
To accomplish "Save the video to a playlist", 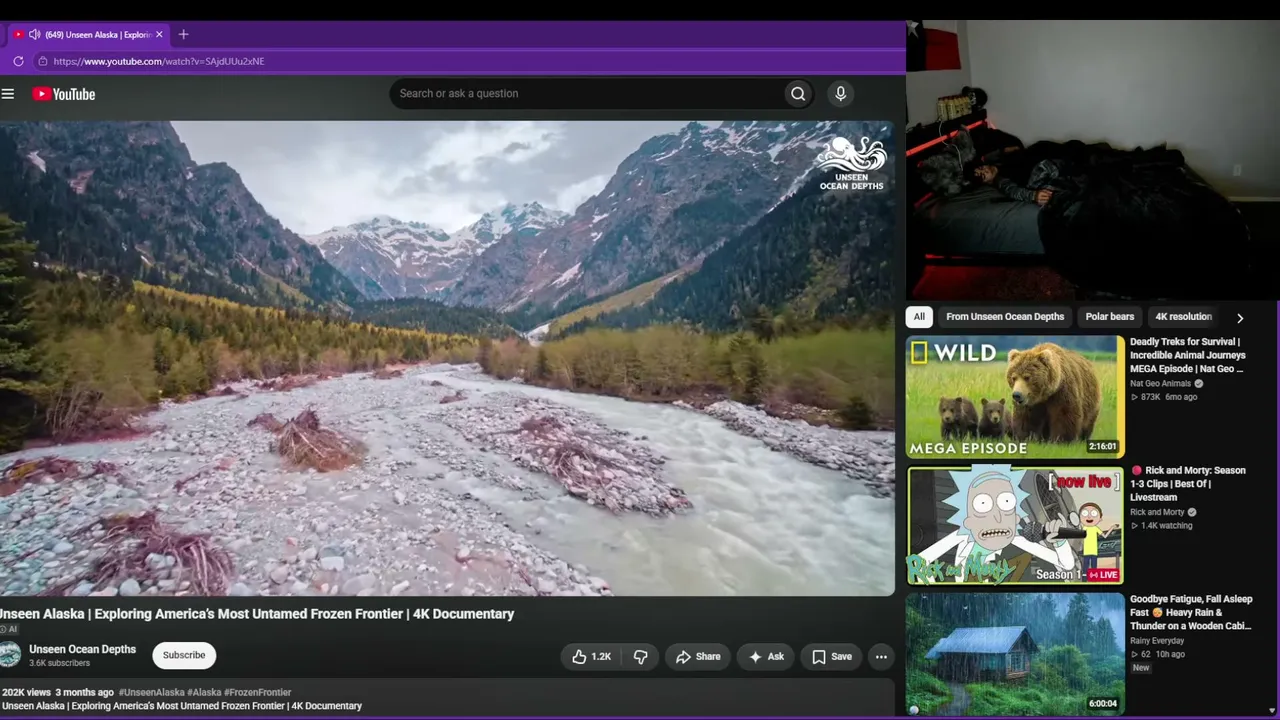I will [x=831, y=657].
